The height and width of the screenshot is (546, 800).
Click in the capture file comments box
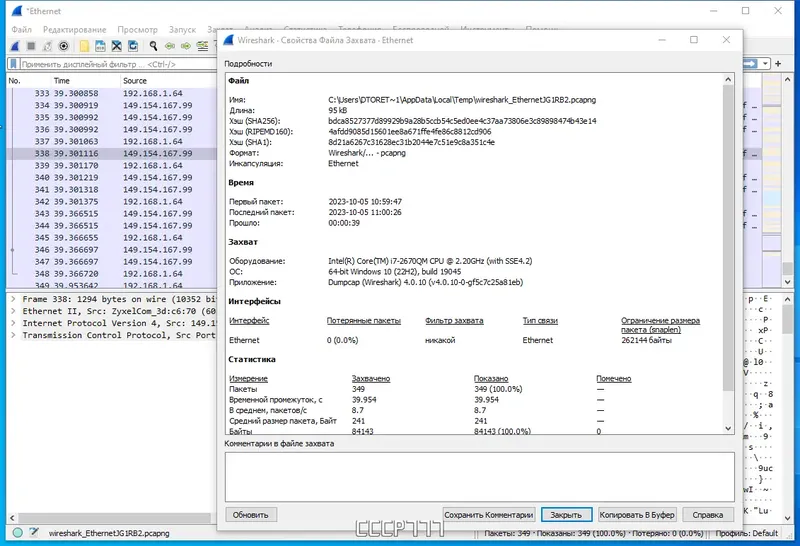click(x=480, y=477)
